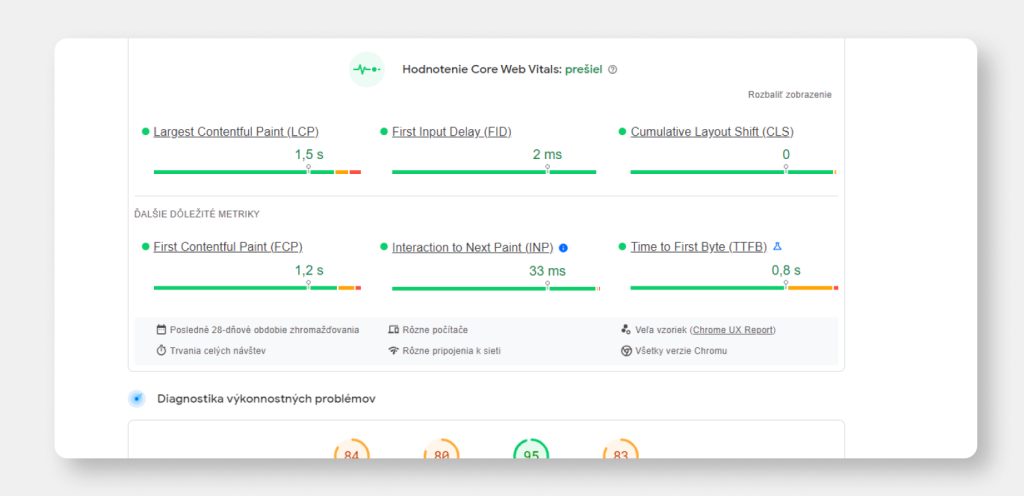Open Largest Contentful Paint (LCP) link
1024x496 pixels.
[x=236, y=132]
